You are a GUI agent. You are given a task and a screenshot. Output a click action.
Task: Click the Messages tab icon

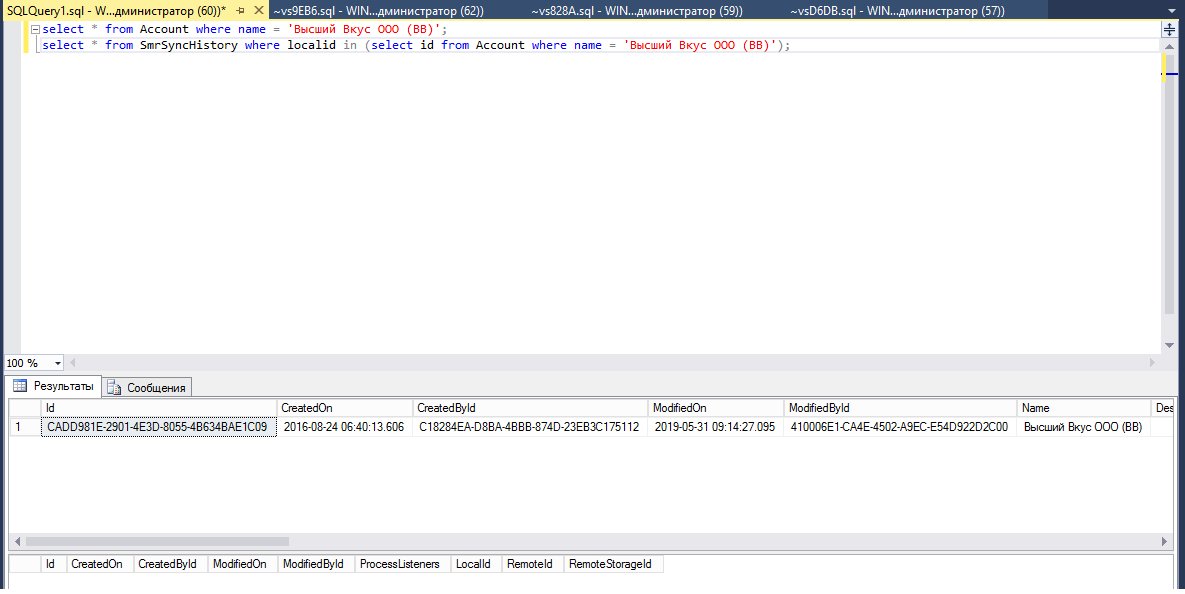coord(113,388)
